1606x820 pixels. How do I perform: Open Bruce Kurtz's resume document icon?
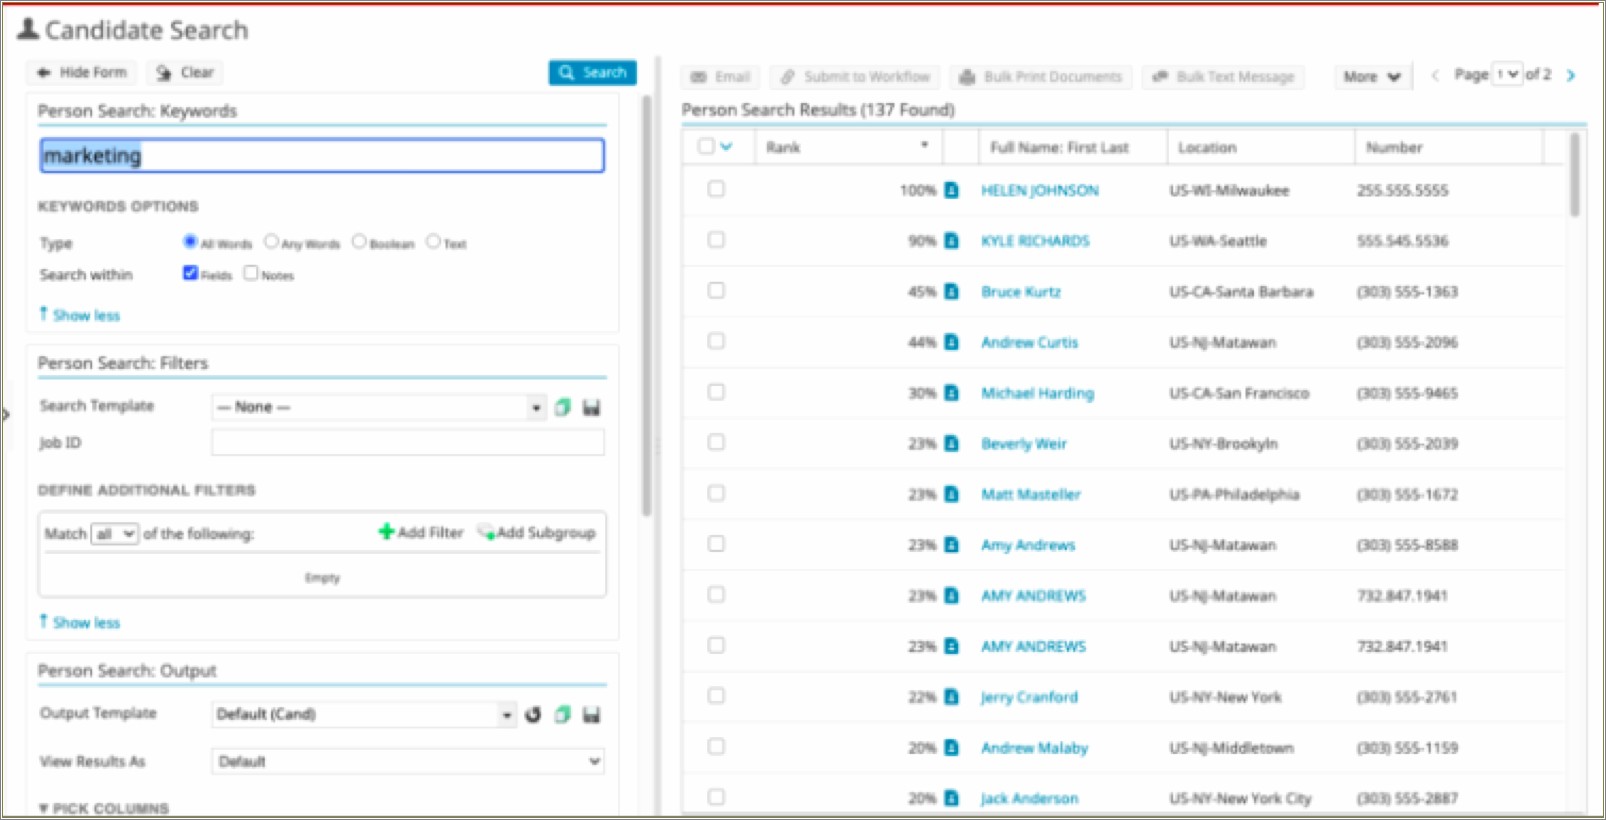click(x=951, y=292)
